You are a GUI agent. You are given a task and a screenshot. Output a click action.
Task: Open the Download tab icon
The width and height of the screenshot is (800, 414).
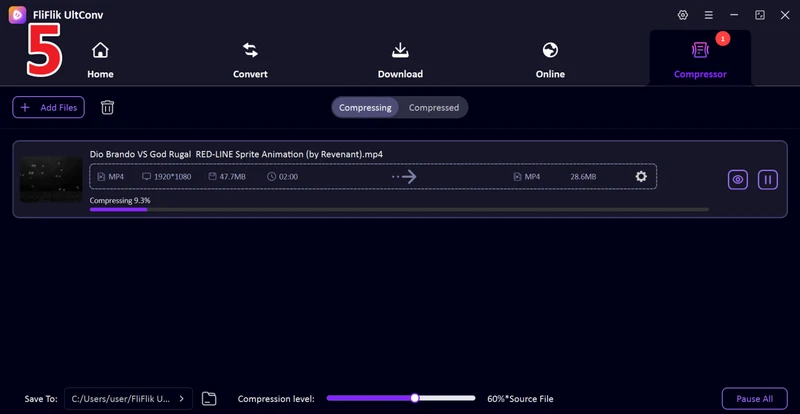tap(400, 50)
